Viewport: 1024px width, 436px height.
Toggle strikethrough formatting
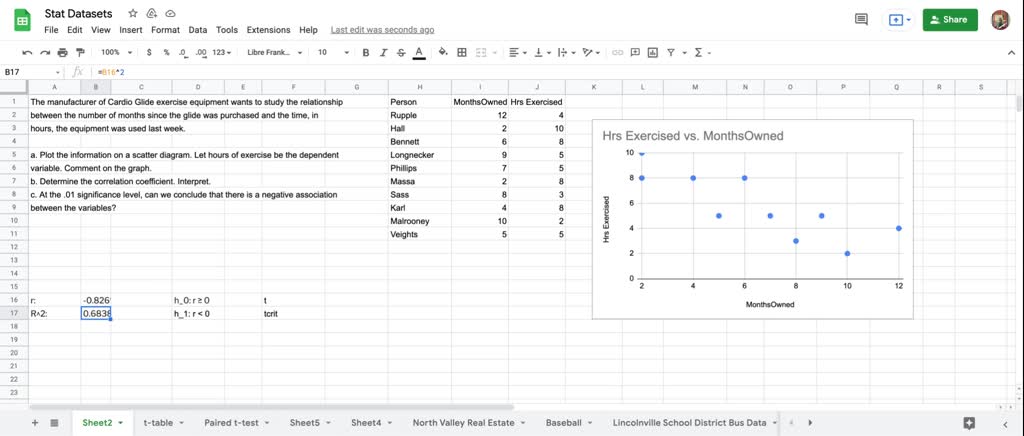pos(400,52)
